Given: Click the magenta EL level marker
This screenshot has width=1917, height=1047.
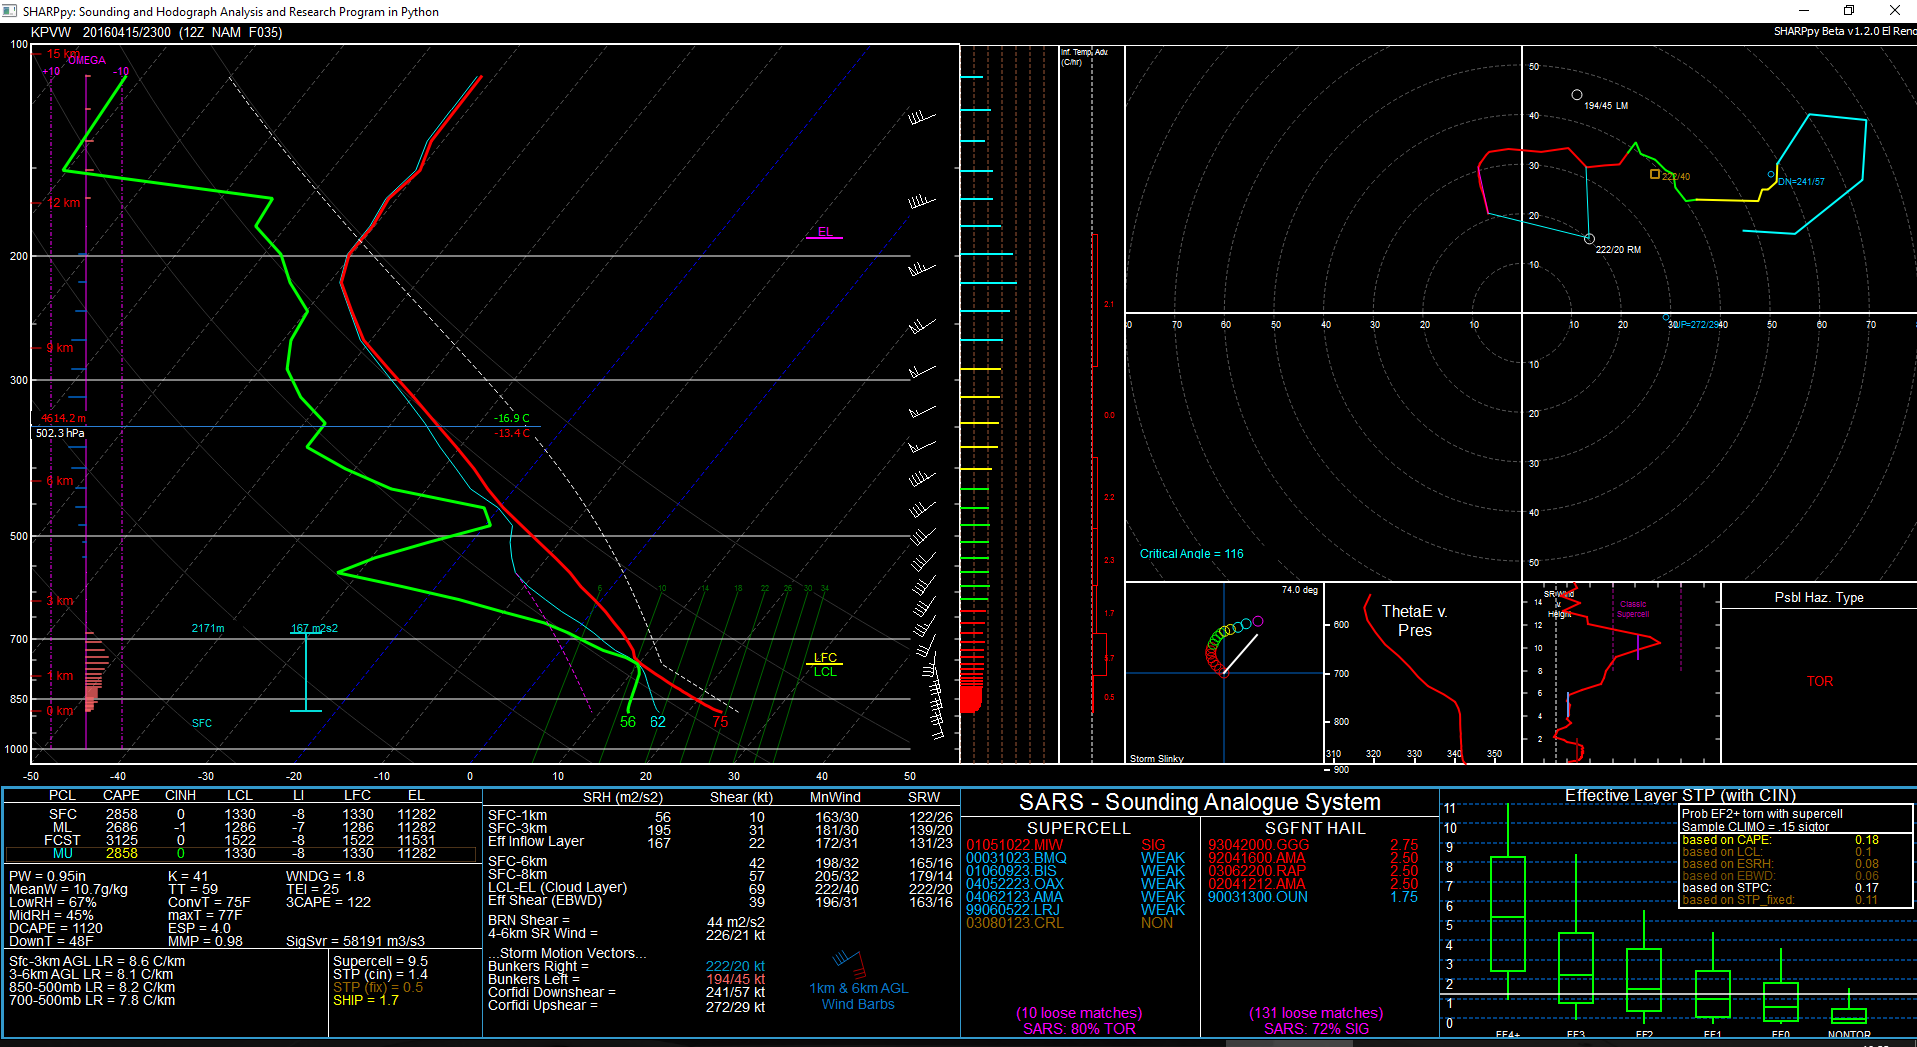Looking at the screenshot, I should point(824,234).
